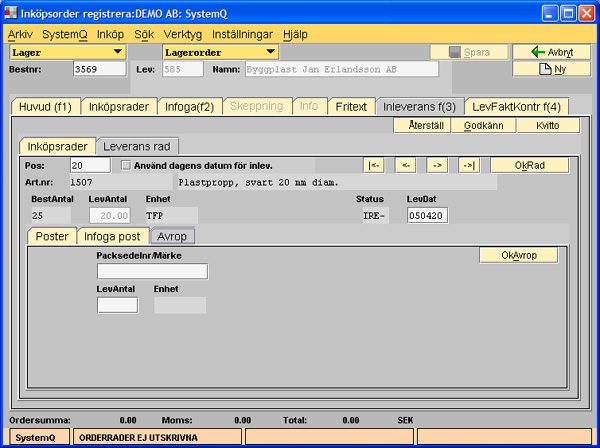Click the empty LevAntal field under Avrop
The image size is (600, 448).
point(117,305)
